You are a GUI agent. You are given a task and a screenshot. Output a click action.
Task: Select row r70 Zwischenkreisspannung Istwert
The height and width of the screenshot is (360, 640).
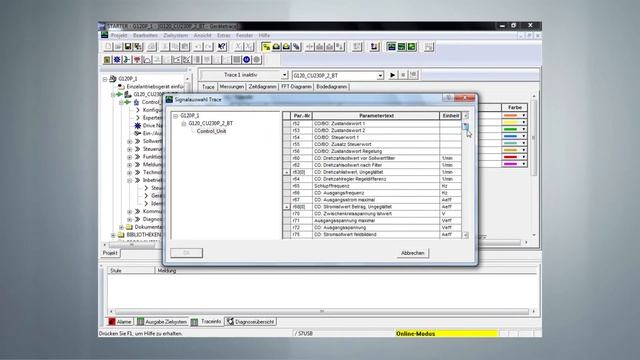373,213
